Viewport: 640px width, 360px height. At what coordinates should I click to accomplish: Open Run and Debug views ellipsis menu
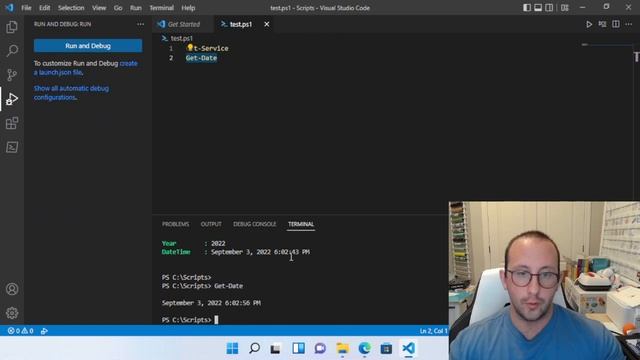click(140, 24)
